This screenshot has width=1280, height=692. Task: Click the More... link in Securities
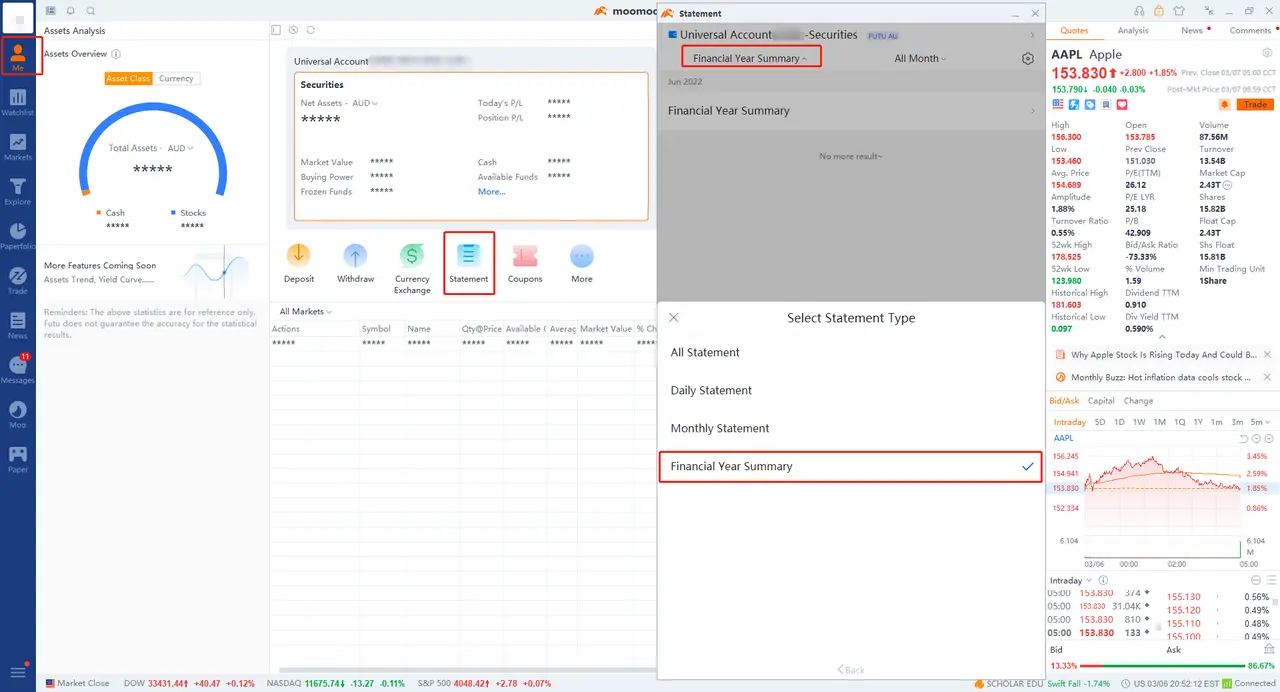pos(491,192)
